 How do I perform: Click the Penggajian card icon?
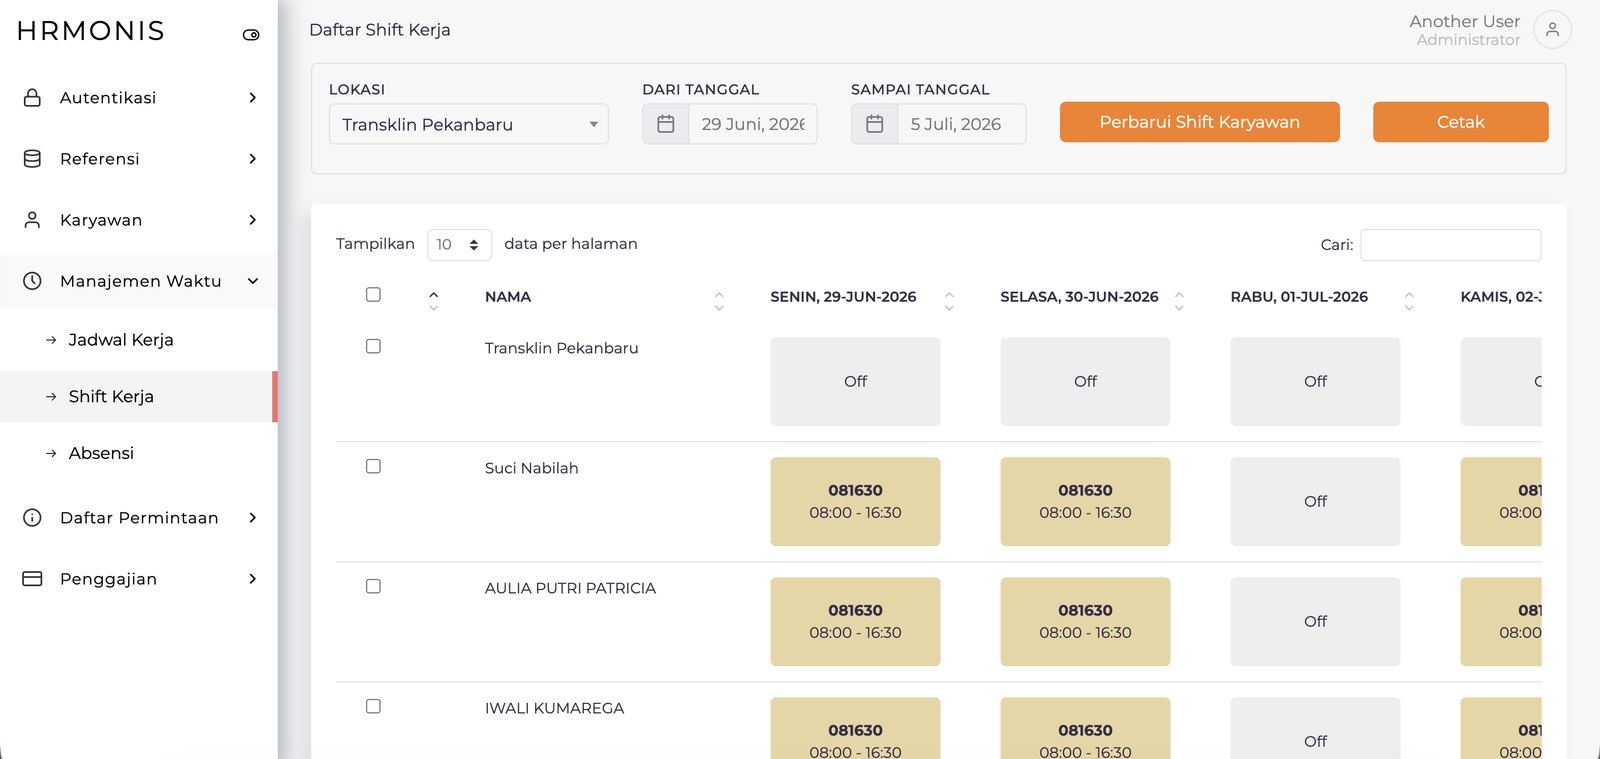coord(32,579)
